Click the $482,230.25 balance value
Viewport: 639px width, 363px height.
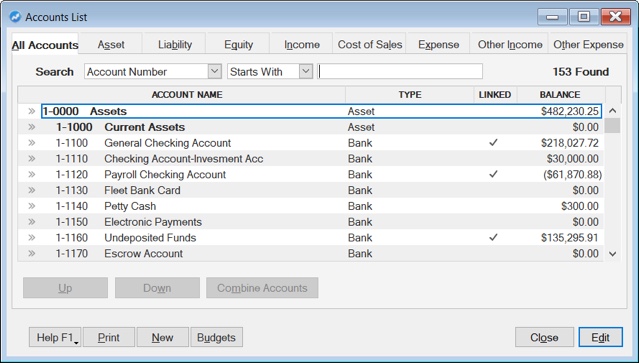(x=570, y=111)
